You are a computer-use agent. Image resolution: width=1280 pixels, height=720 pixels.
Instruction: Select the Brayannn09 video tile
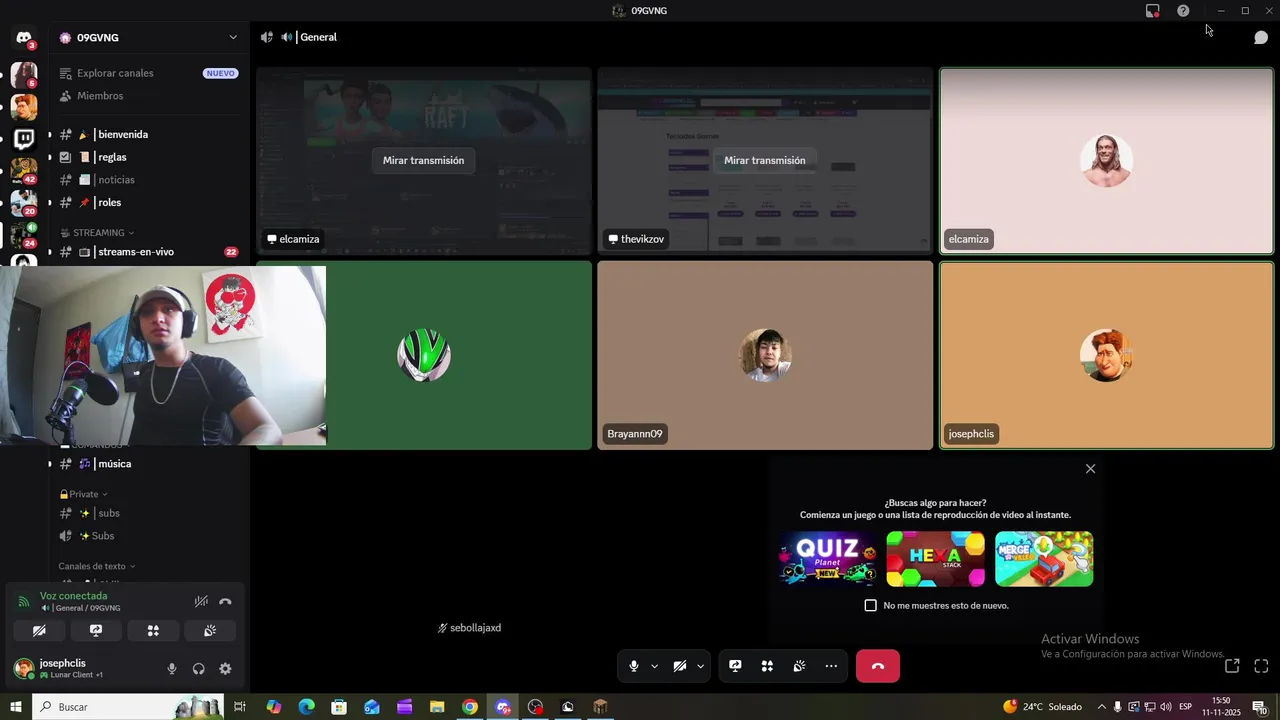tap(765, 355)
